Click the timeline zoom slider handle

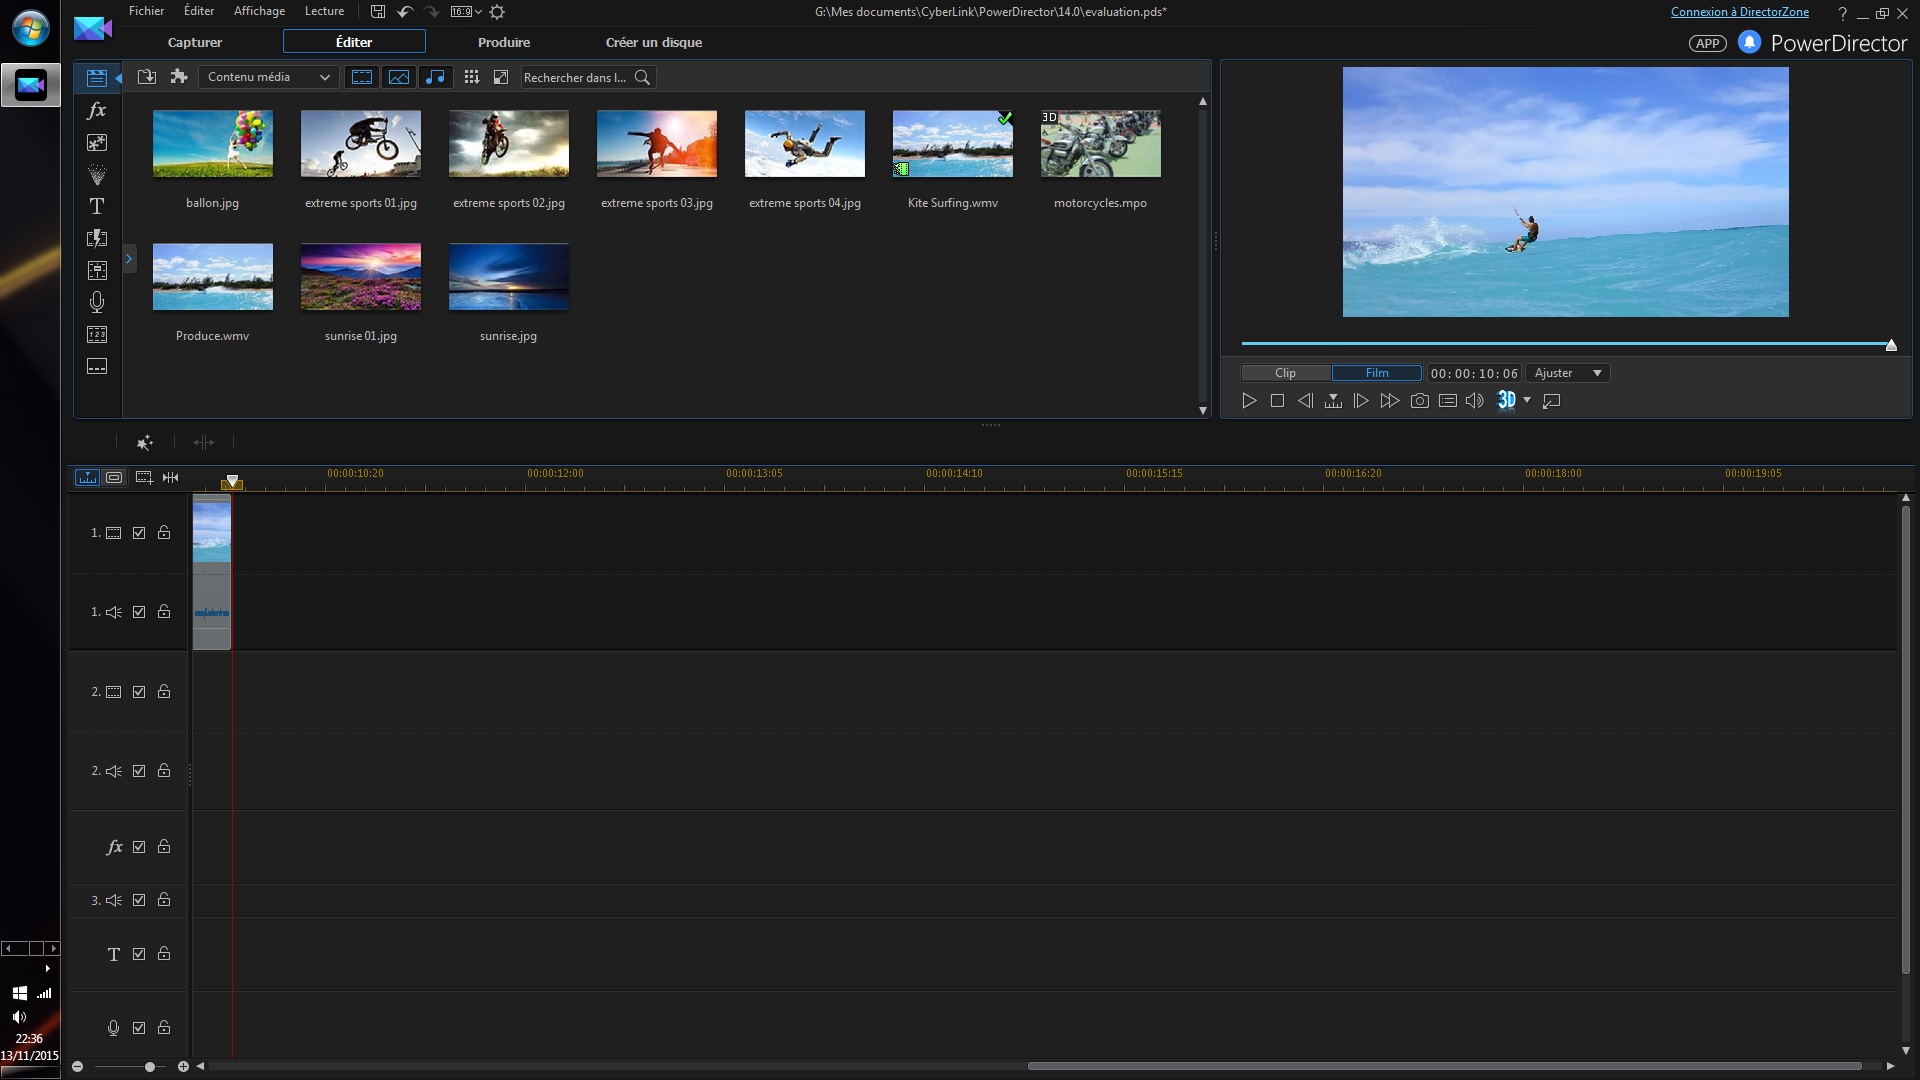pos(150,1067)
